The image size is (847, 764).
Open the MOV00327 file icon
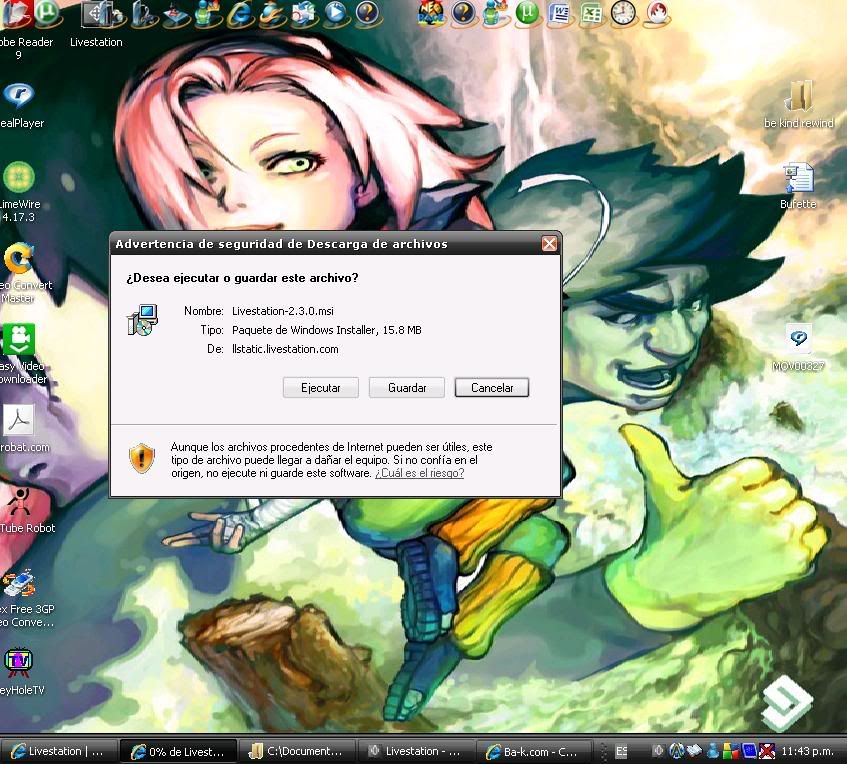(798, 347)
